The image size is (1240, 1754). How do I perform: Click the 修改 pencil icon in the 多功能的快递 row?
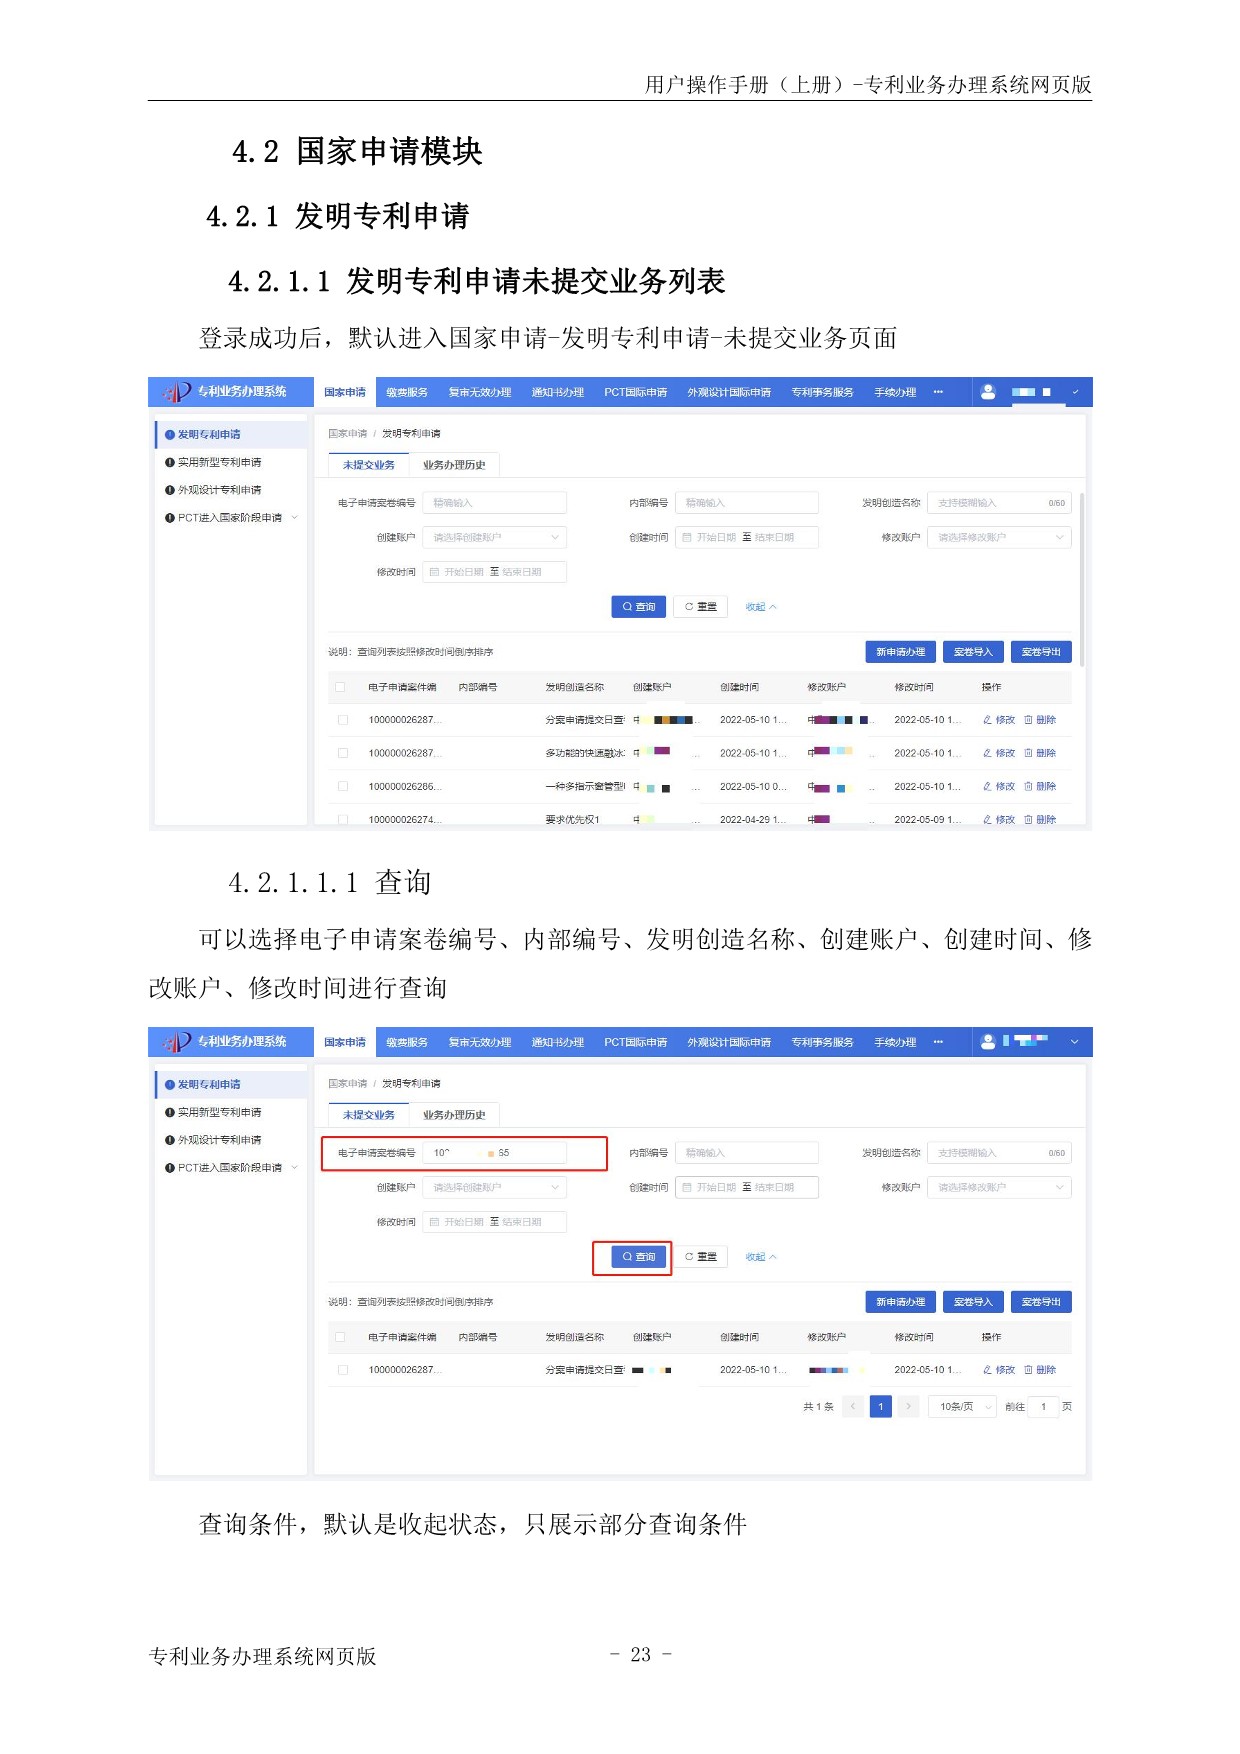pyautogui.click(x=988, y=753)
